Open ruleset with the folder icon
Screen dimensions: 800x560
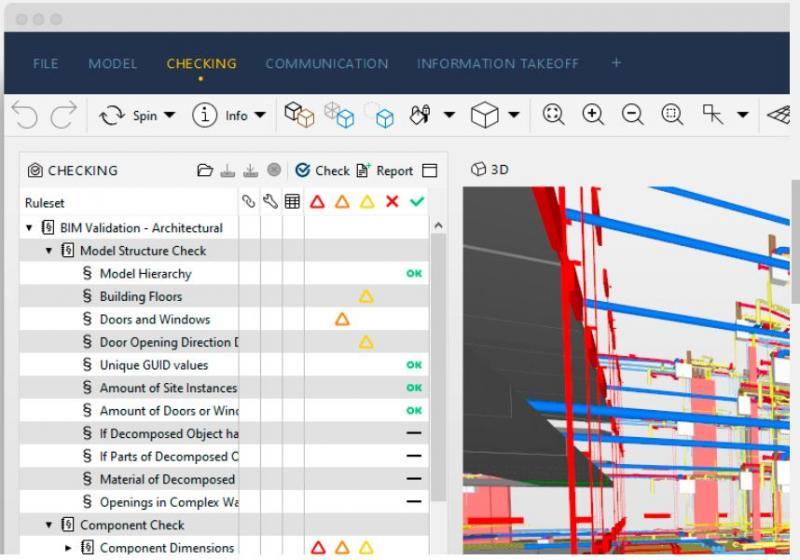click(x=205, y=170)
